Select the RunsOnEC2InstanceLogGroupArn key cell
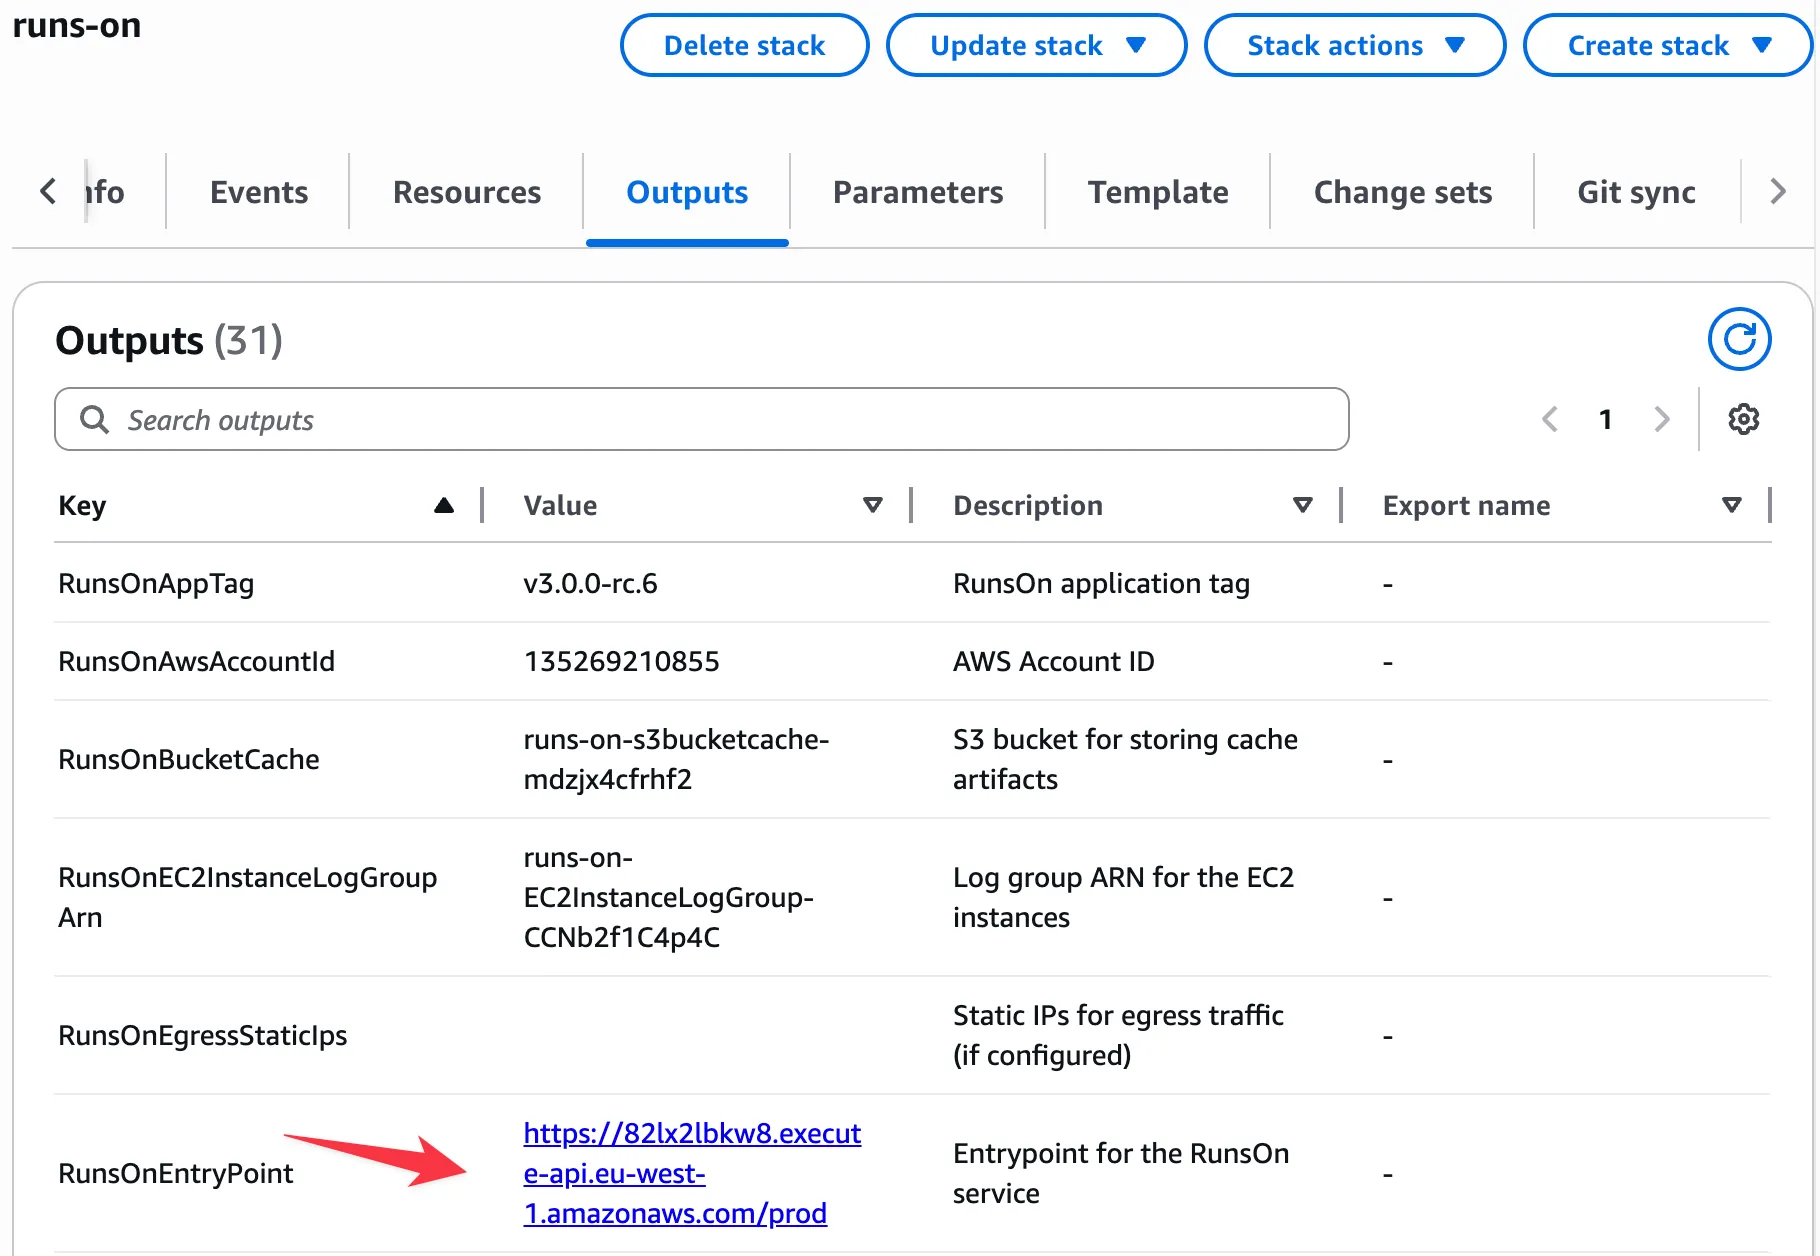The height and width of the screenshot is (1256, 1820). [247, 897]
